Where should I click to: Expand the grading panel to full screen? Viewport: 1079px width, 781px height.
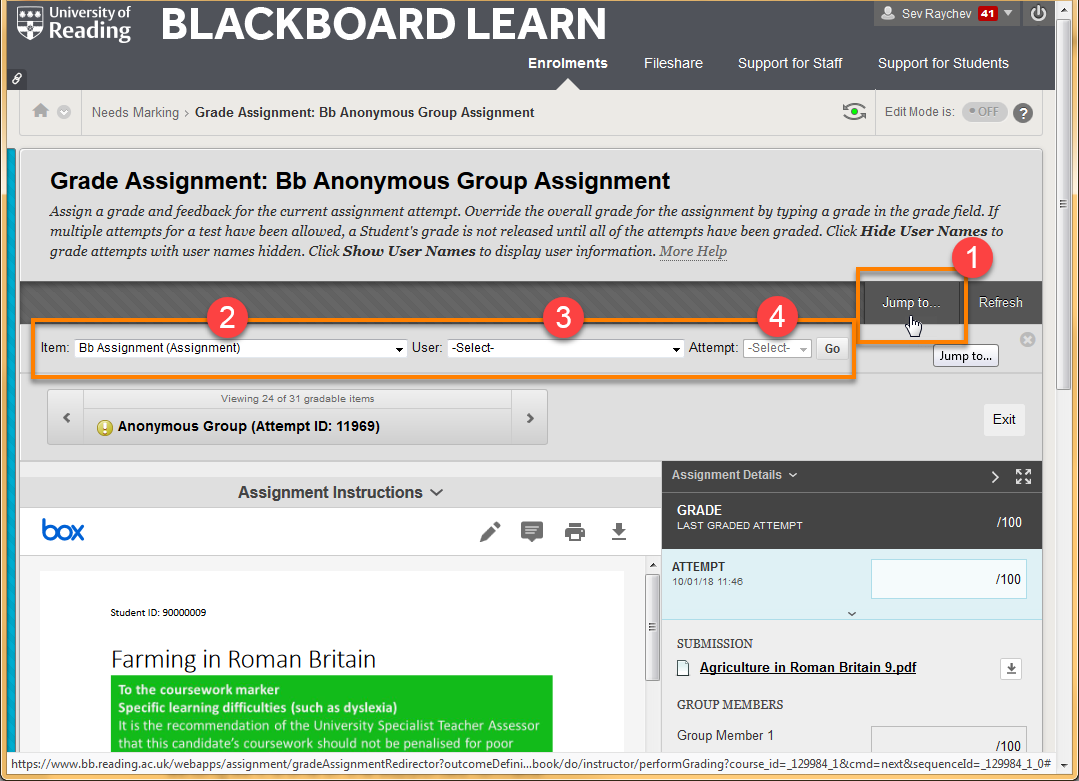click(1023, 476)
